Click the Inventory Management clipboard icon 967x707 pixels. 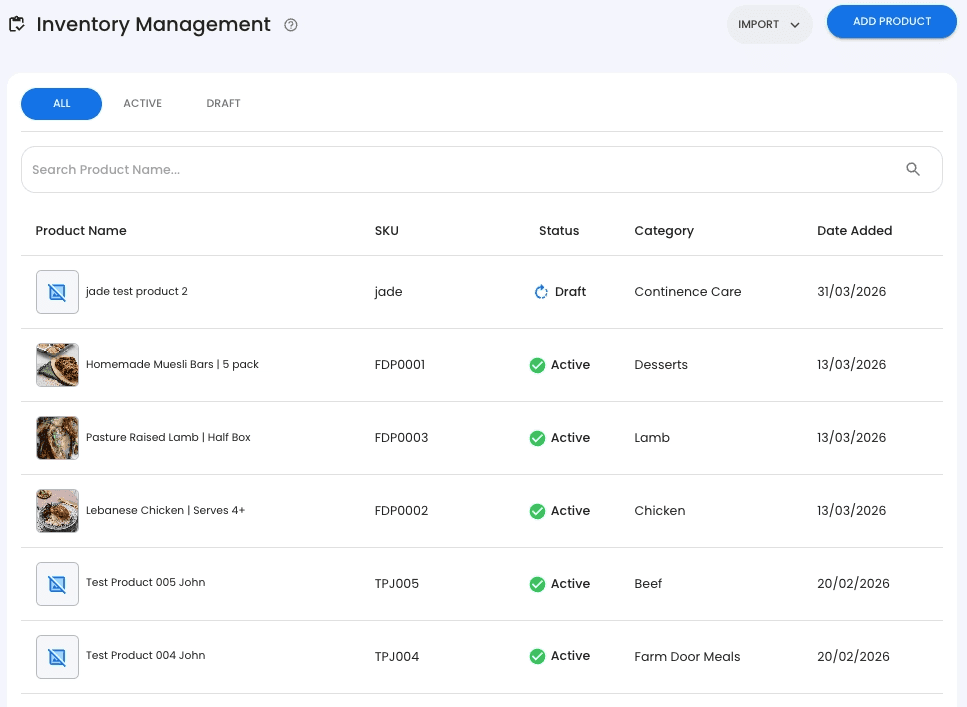tap(17, 24)
